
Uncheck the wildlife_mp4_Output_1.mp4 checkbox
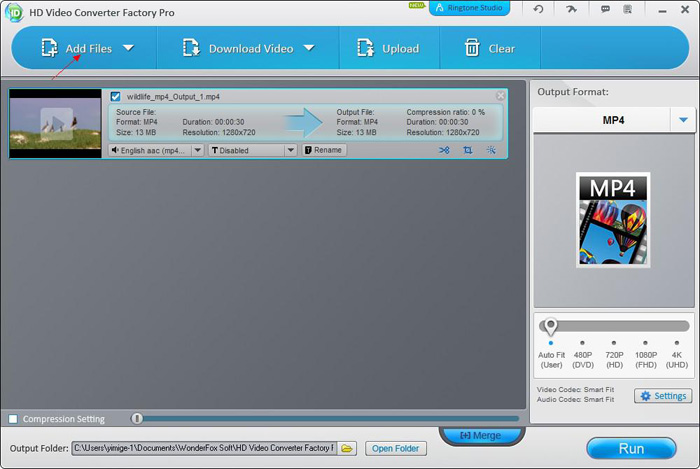116,96
